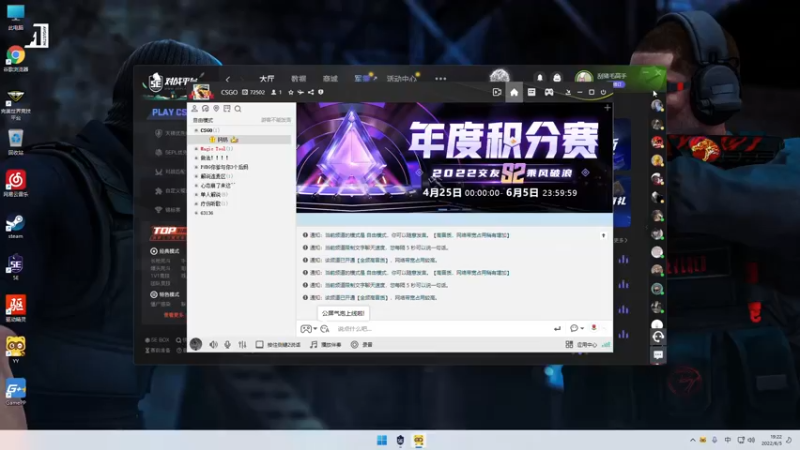Click channel ID 72502
The width and height of the screenshot is (800, 450).
[x=254, y=92]
